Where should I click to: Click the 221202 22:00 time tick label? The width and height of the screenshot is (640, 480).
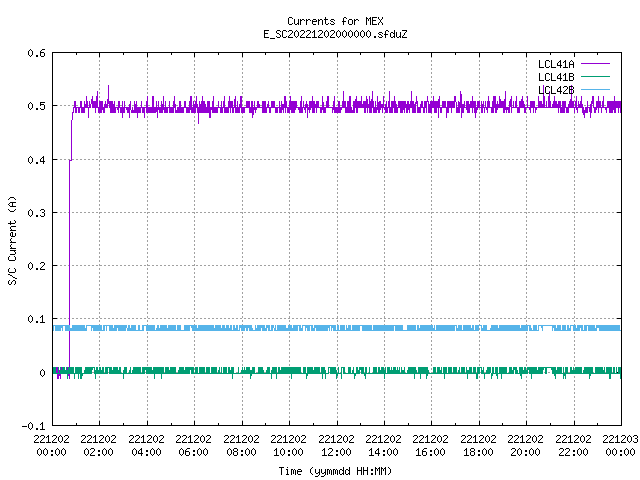tap(573, 445)
